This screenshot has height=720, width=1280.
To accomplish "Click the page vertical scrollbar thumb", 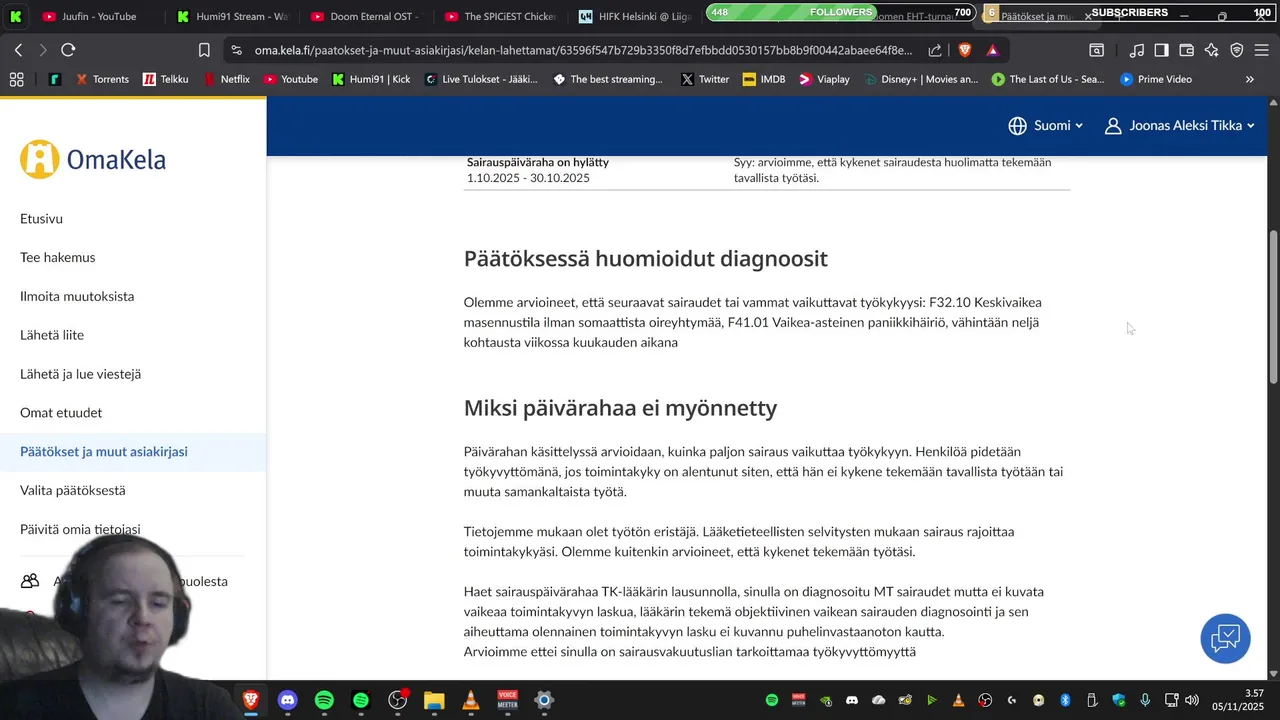I will (1273, 305).
